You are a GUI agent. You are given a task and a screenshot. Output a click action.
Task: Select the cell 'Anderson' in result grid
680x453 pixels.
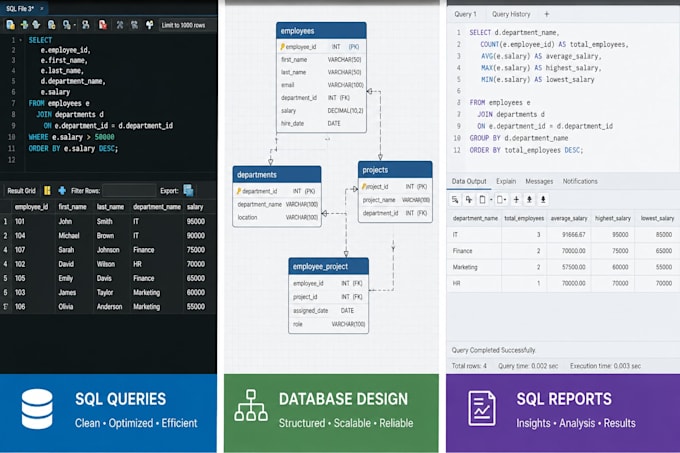tap(109, 306)
